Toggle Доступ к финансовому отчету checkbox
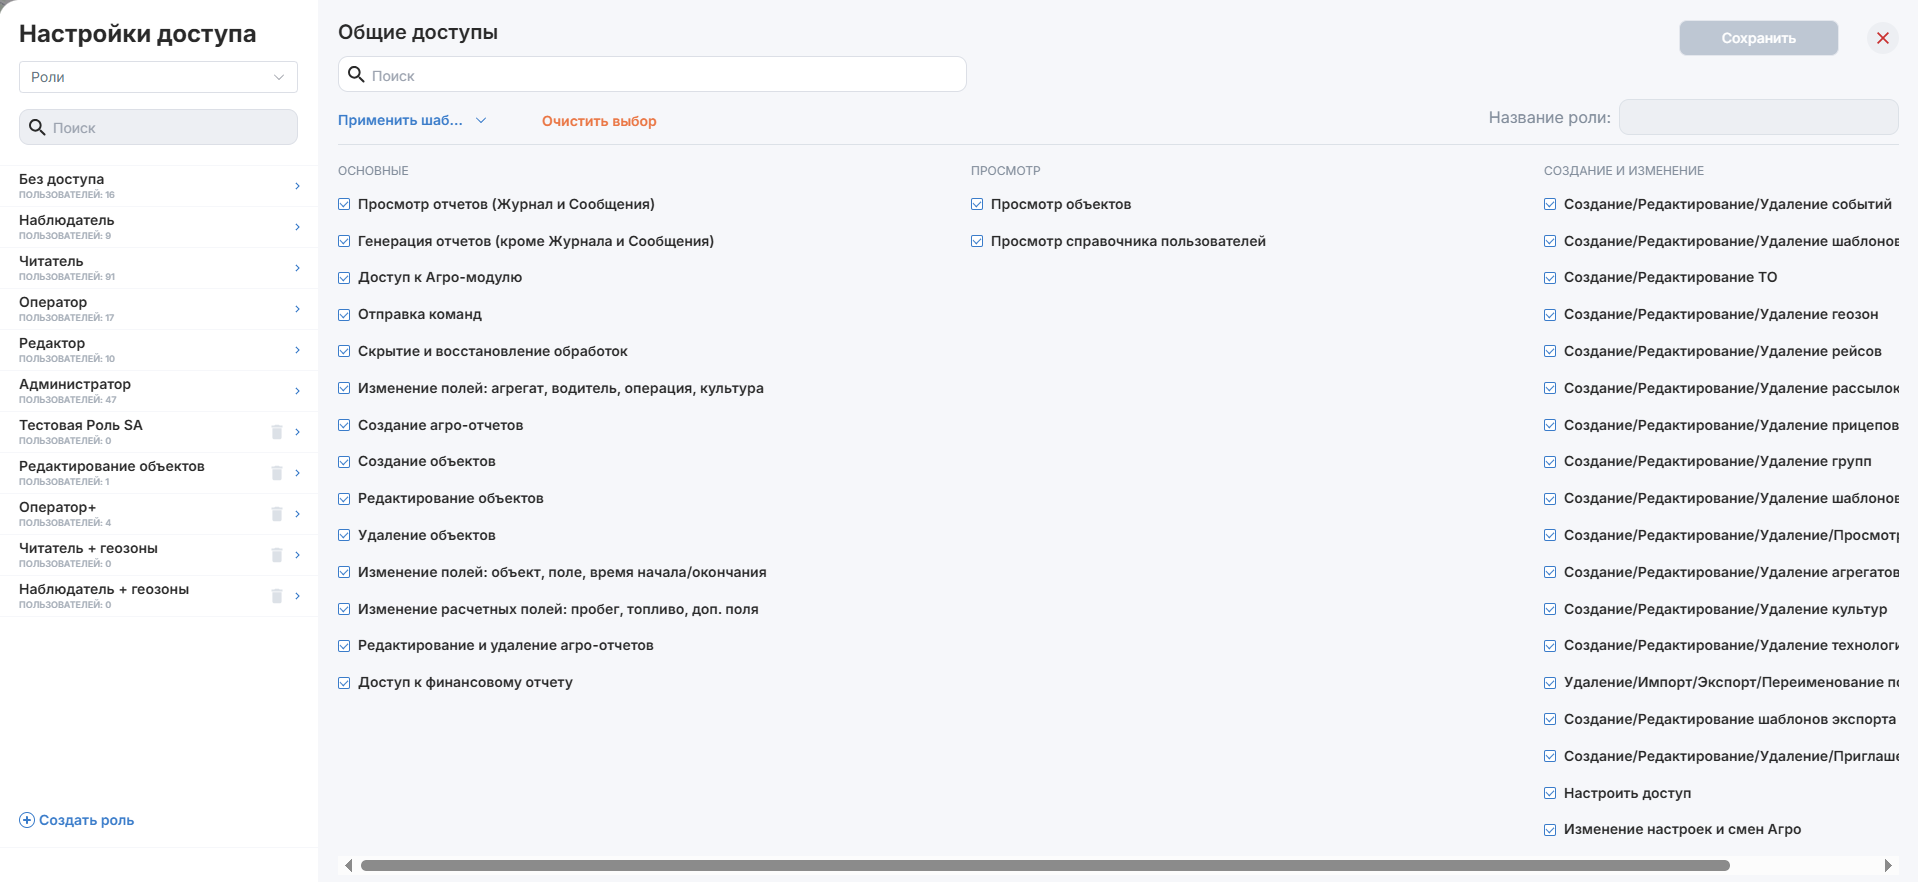1918x882 pixels. point(344,683)
